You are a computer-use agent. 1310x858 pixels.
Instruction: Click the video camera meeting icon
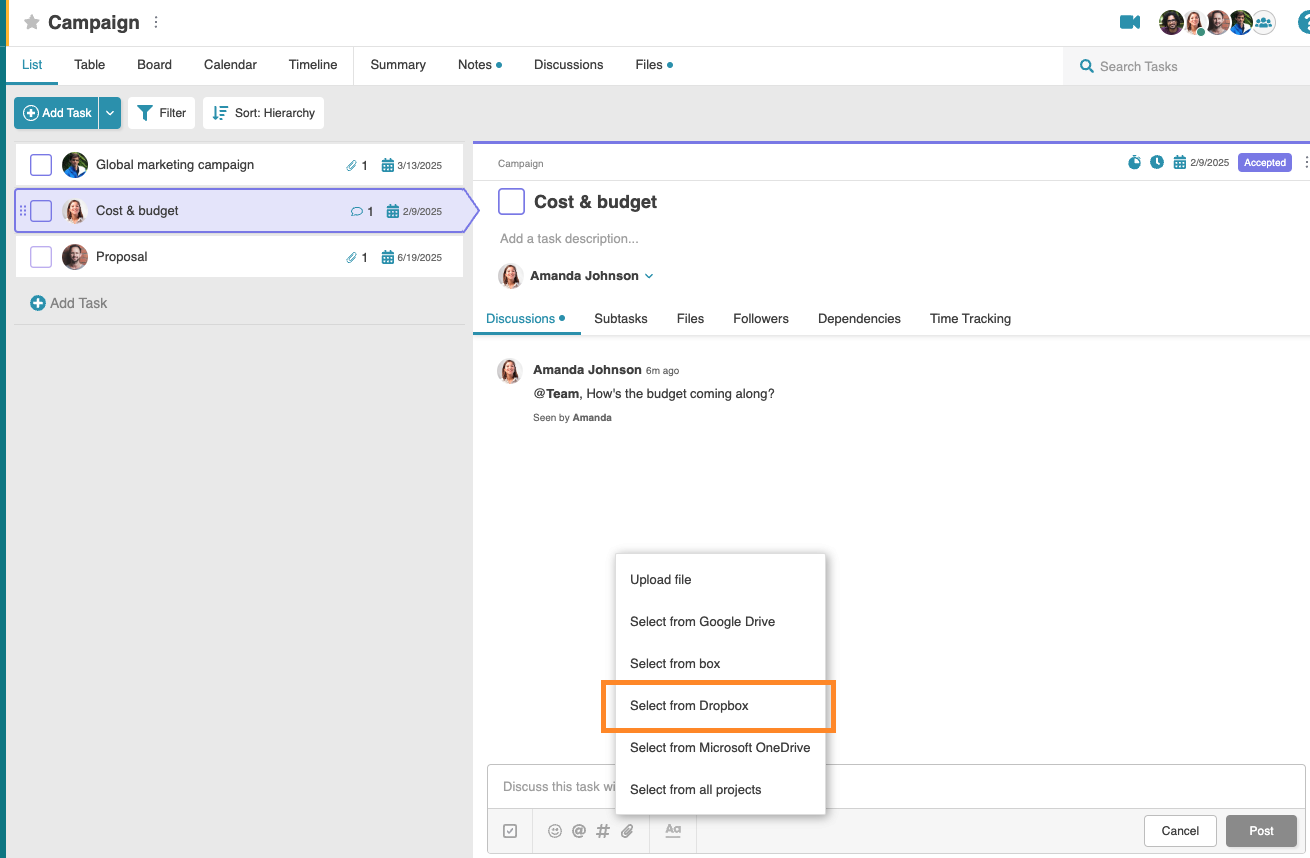click(x=1129, y=23)
